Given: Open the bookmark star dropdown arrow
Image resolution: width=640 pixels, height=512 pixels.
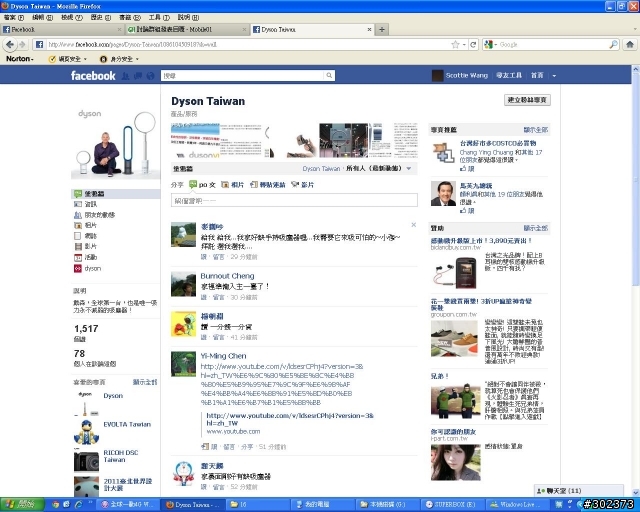Looking at the screenshot, I should [464, 45].
